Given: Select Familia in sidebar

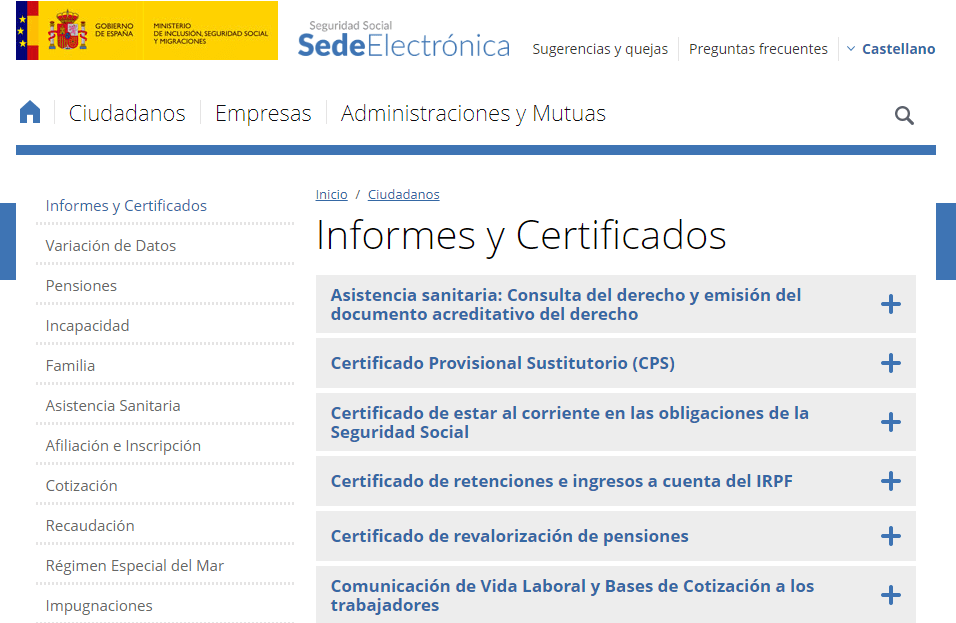Looking at the screenshot, I should (x=70, y=366).
